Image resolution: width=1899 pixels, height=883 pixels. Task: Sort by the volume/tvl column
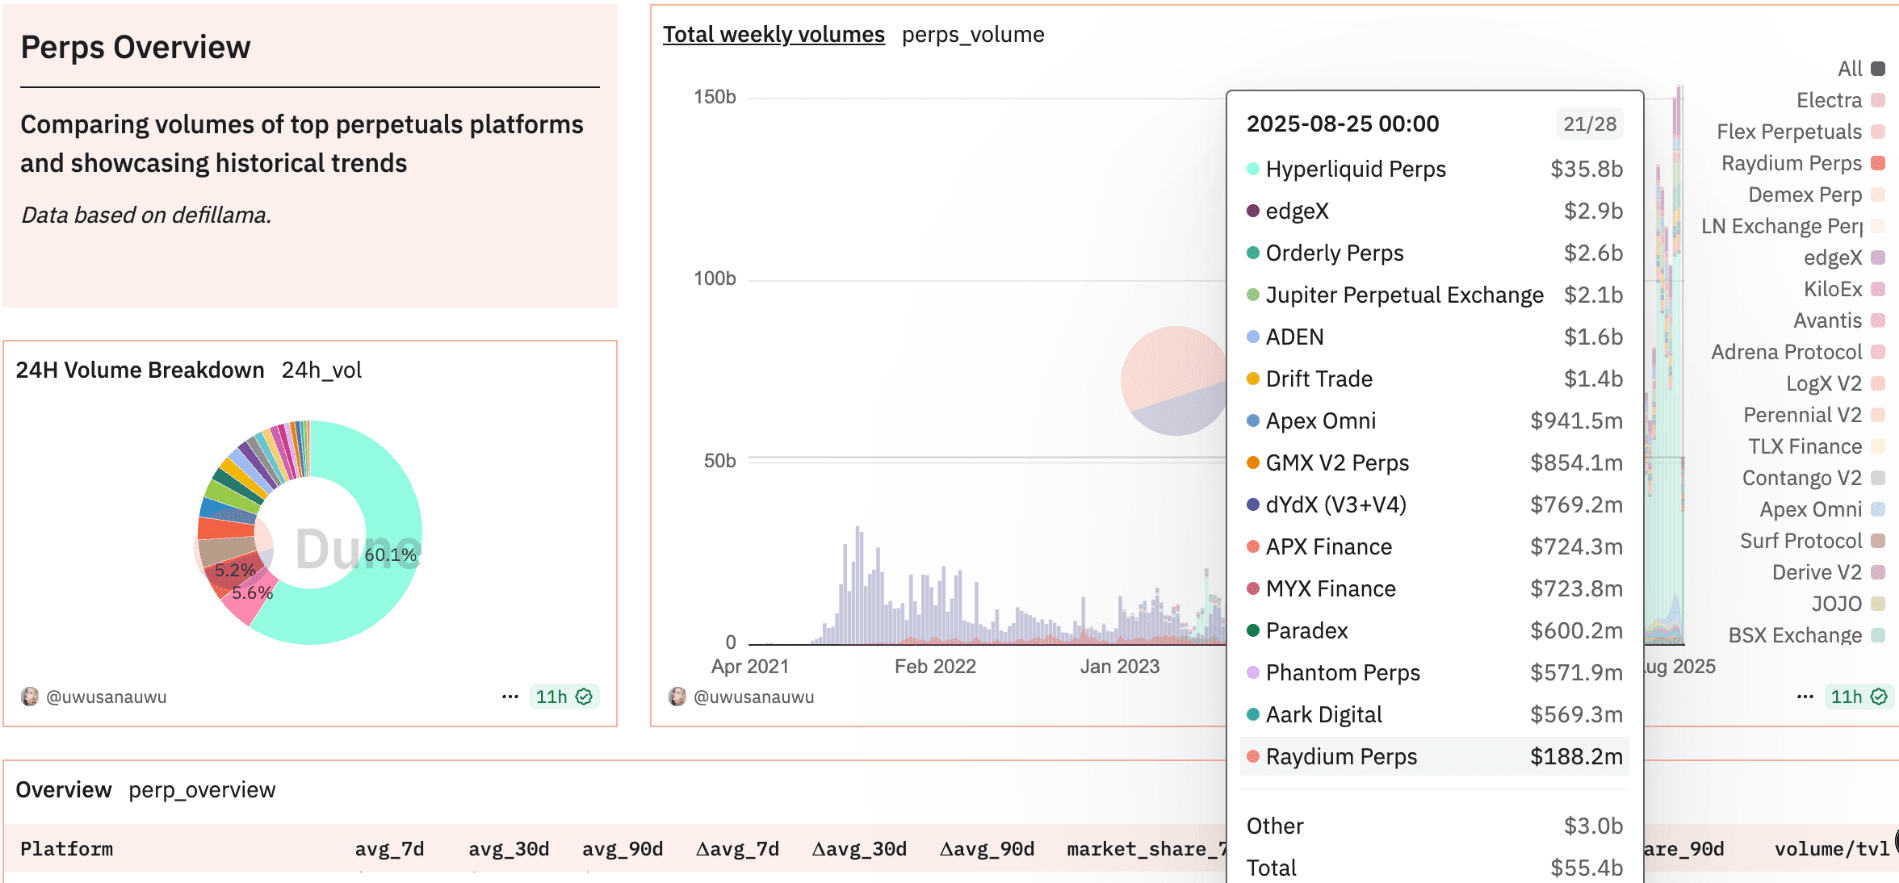(x=1832, y=849)
